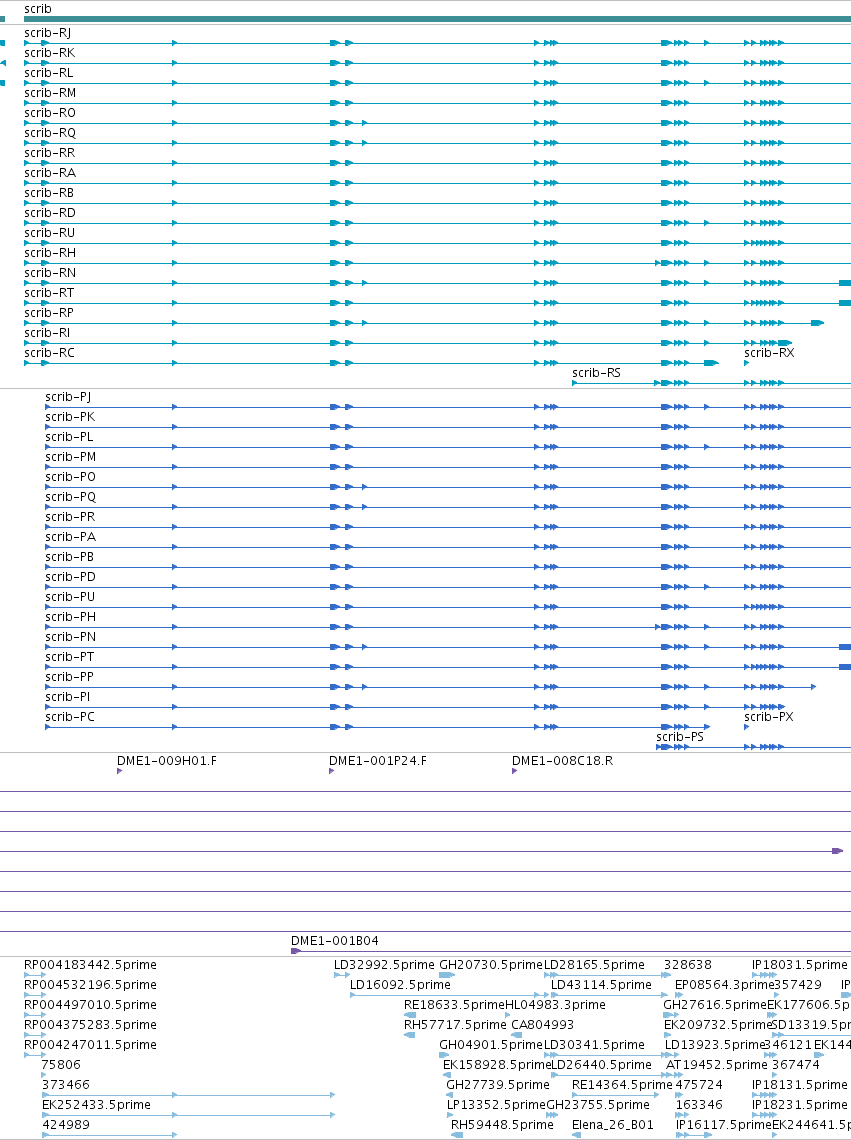
Task: Click EST RP004532196.5prime
Action: pos(90,984)
